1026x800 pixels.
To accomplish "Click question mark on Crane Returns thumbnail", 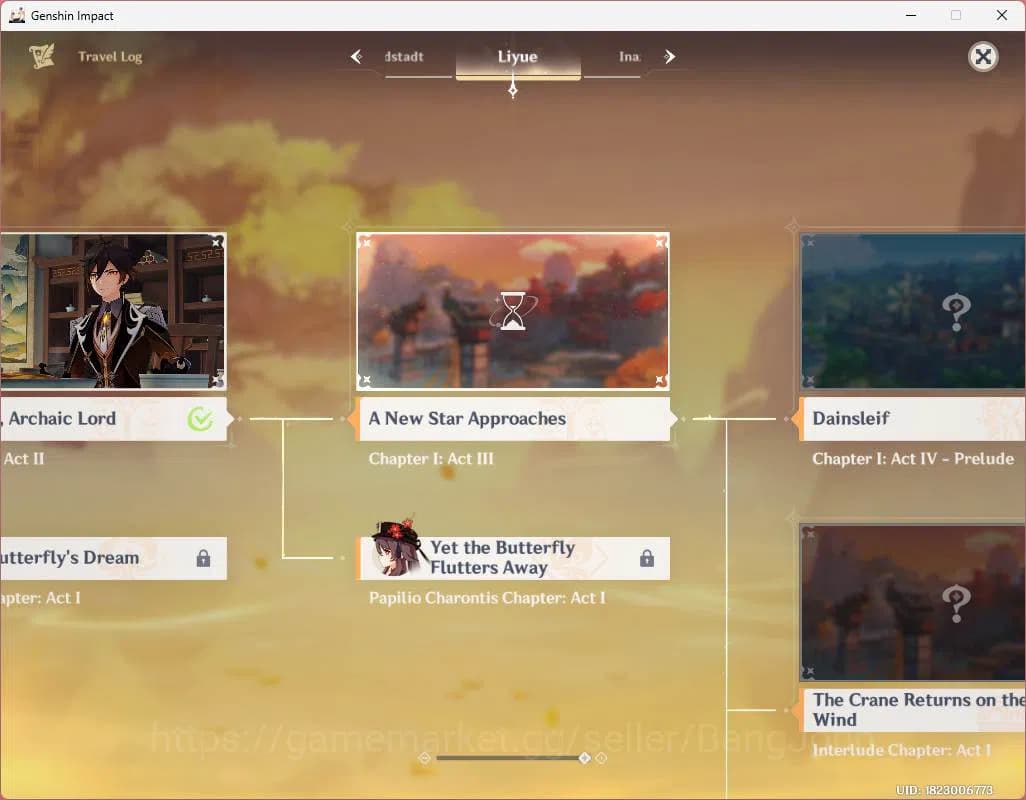I will 956,602.
